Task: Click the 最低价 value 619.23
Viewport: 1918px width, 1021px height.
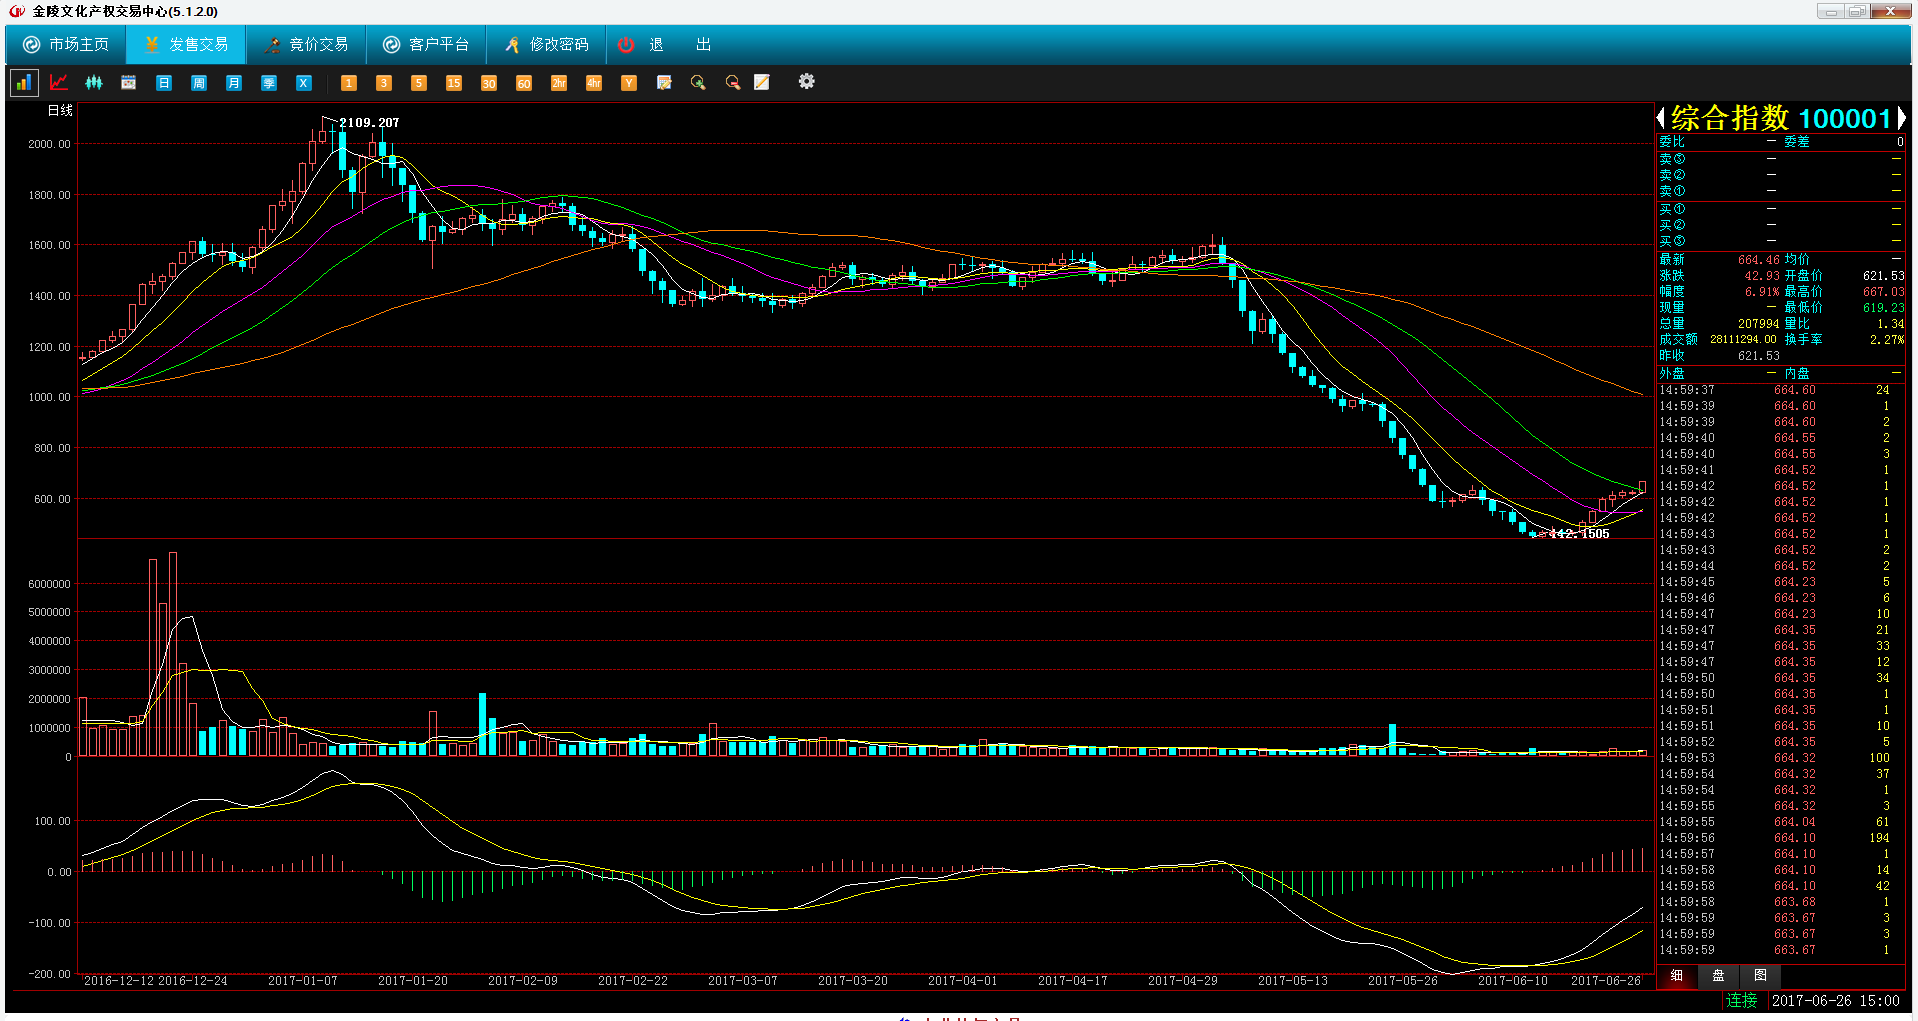Action: pos(1883,307)
